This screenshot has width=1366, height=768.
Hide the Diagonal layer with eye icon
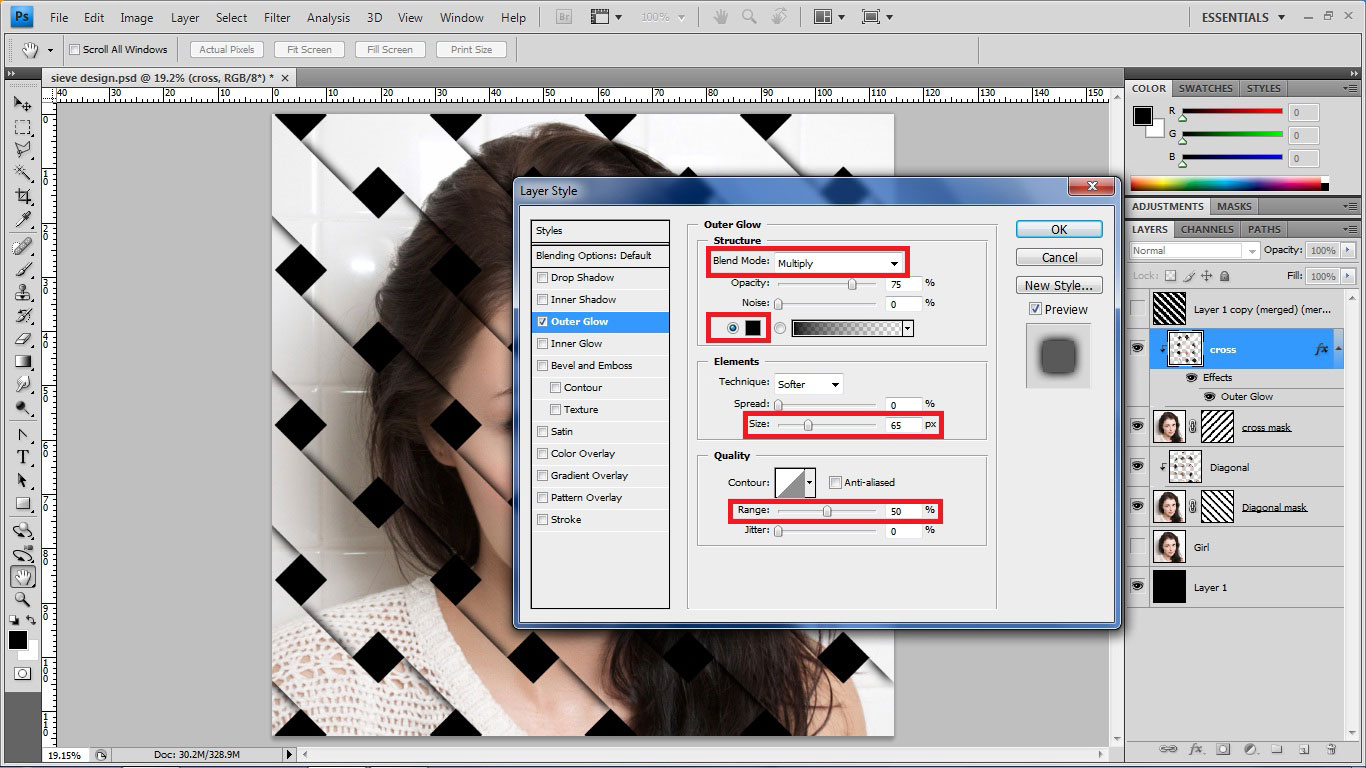coord(1137,466)
